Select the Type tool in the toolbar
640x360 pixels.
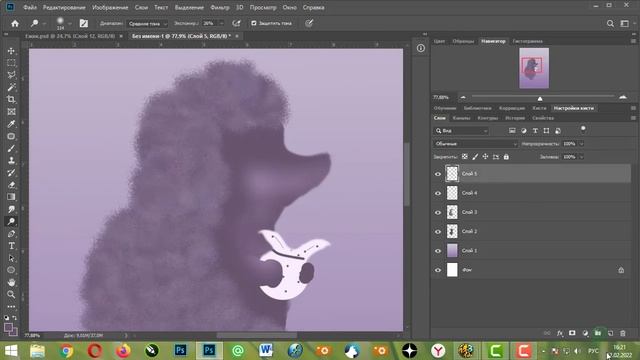pyautogui.click(x=11, y=246)
